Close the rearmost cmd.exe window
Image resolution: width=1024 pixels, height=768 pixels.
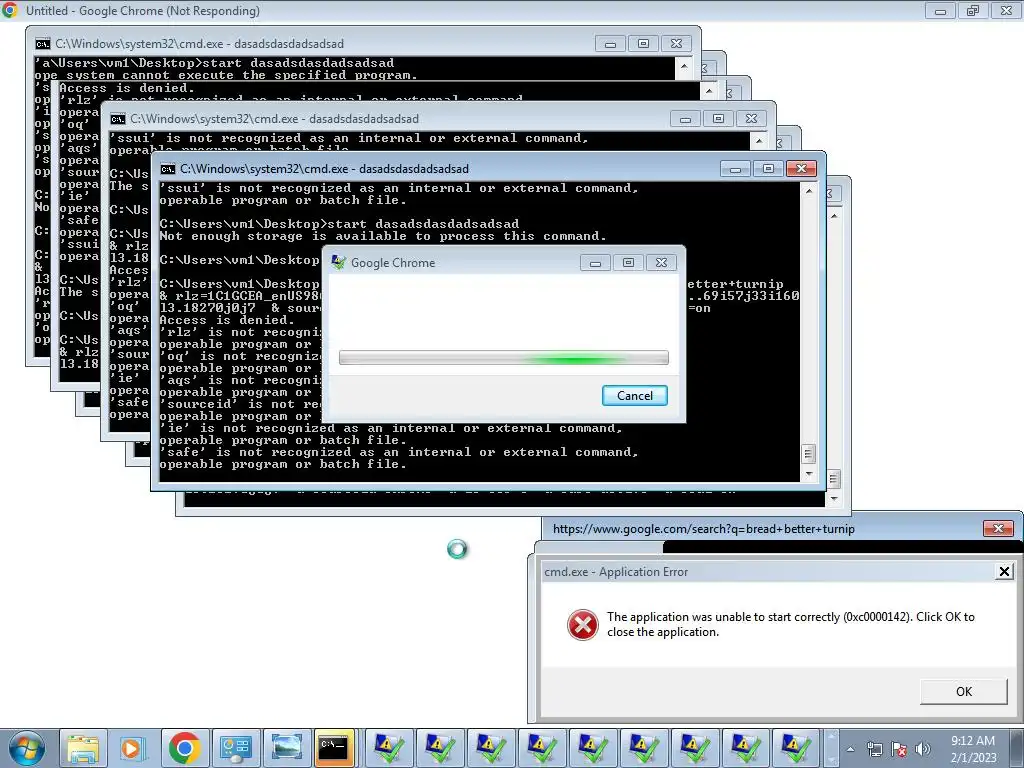click(677, 44)
